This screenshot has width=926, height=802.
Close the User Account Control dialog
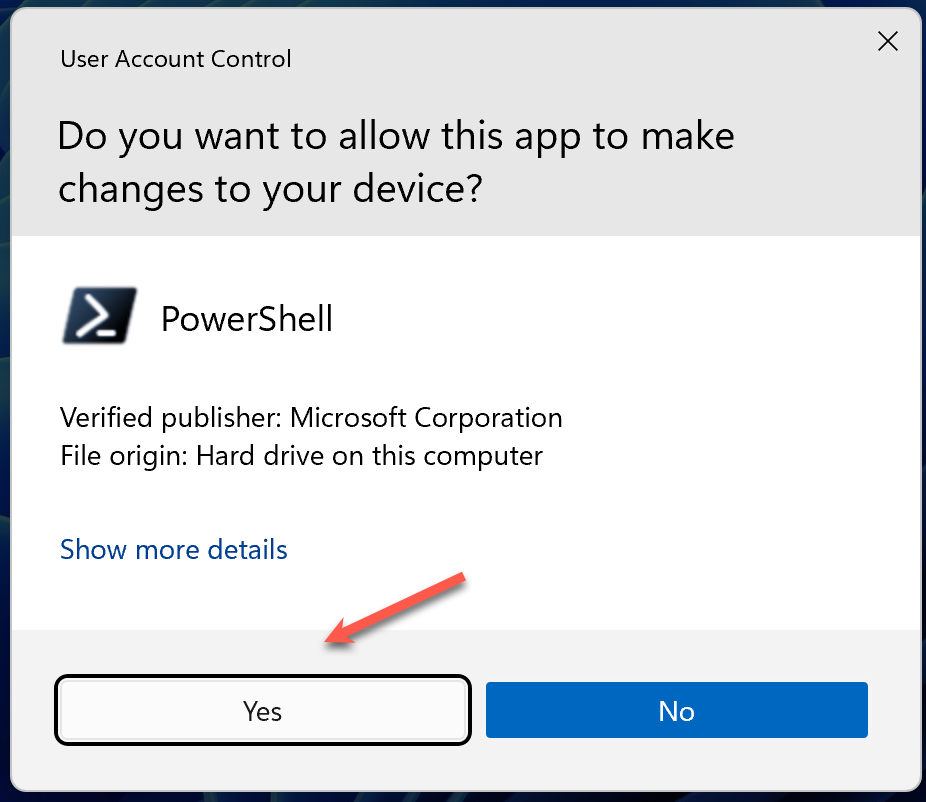pos(887,41)
